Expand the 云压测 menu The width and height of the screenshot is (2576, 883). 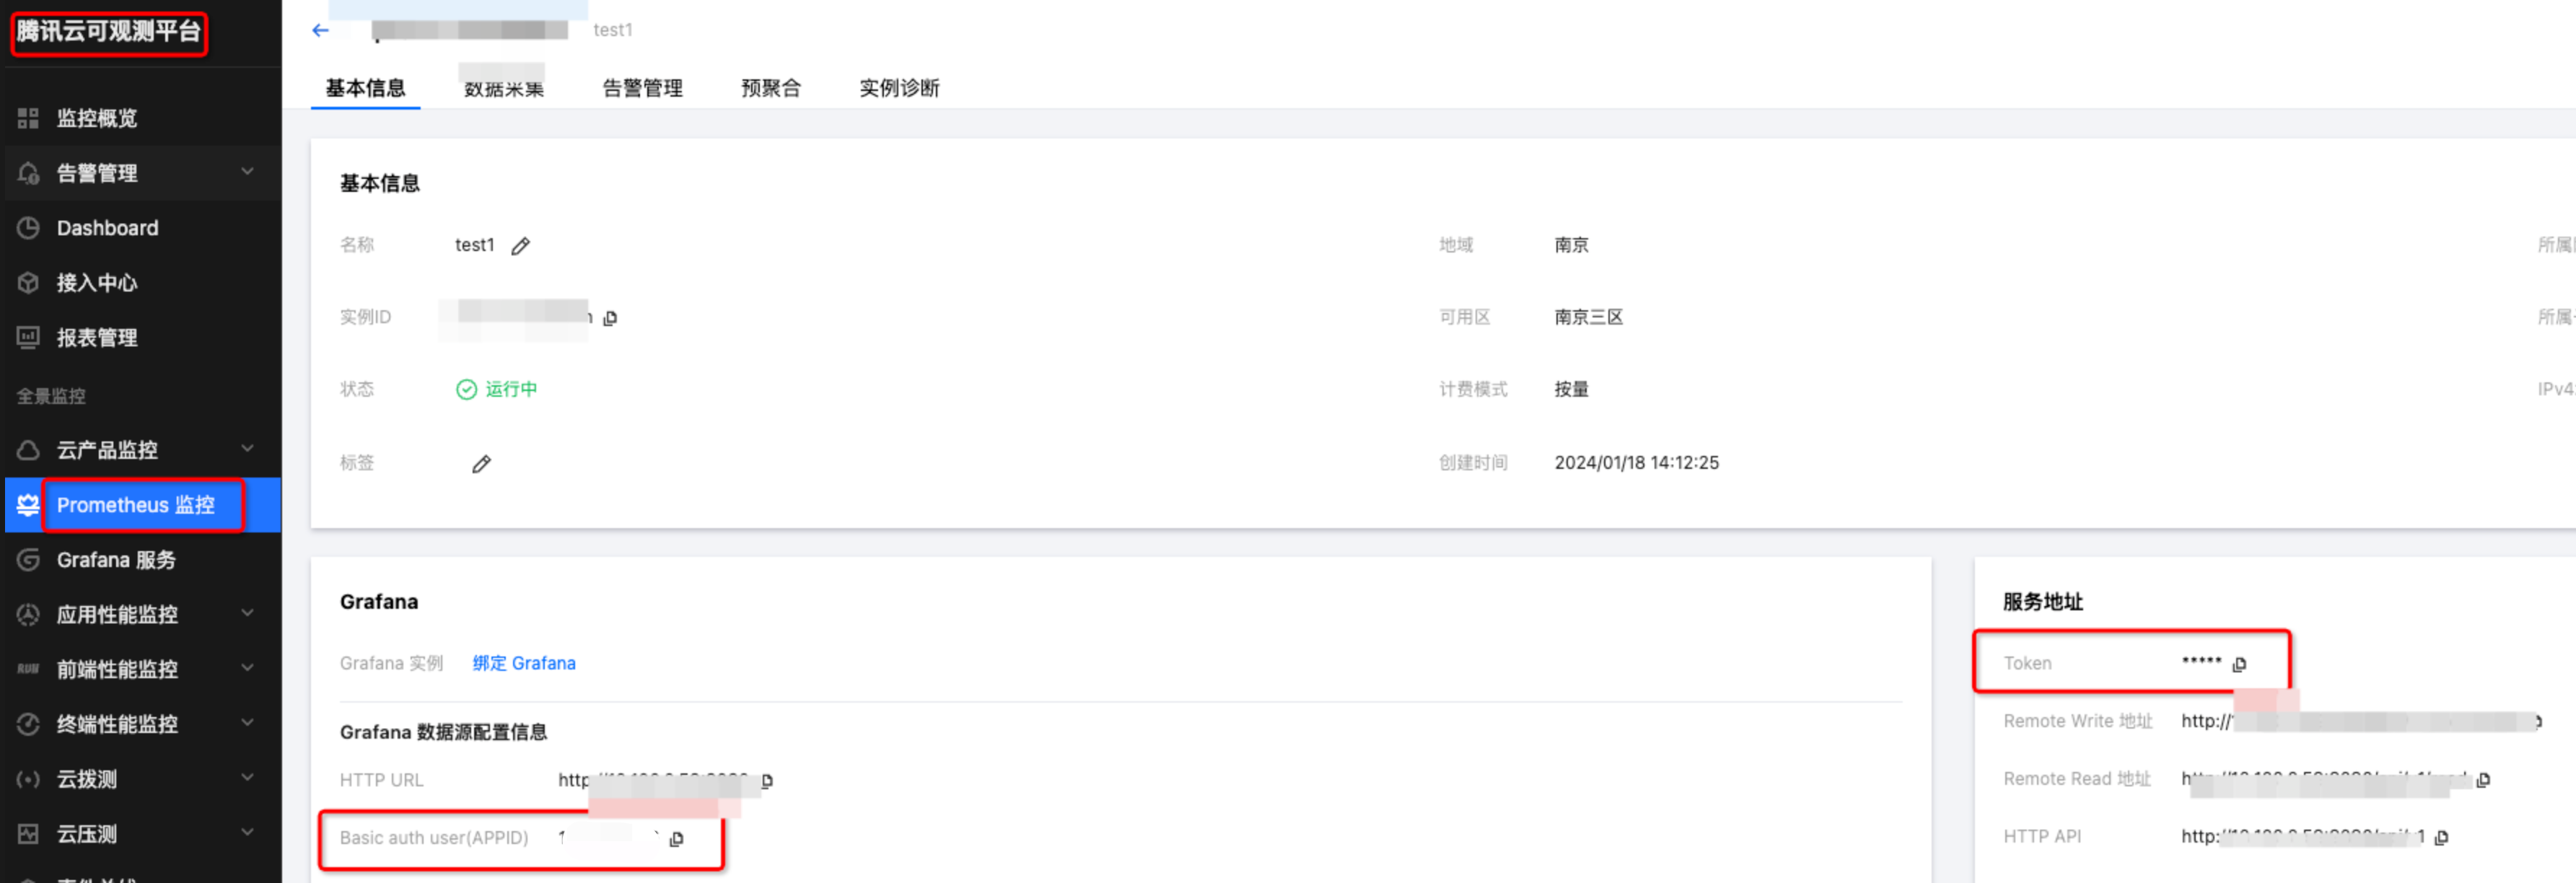click(x=247, y=832)
